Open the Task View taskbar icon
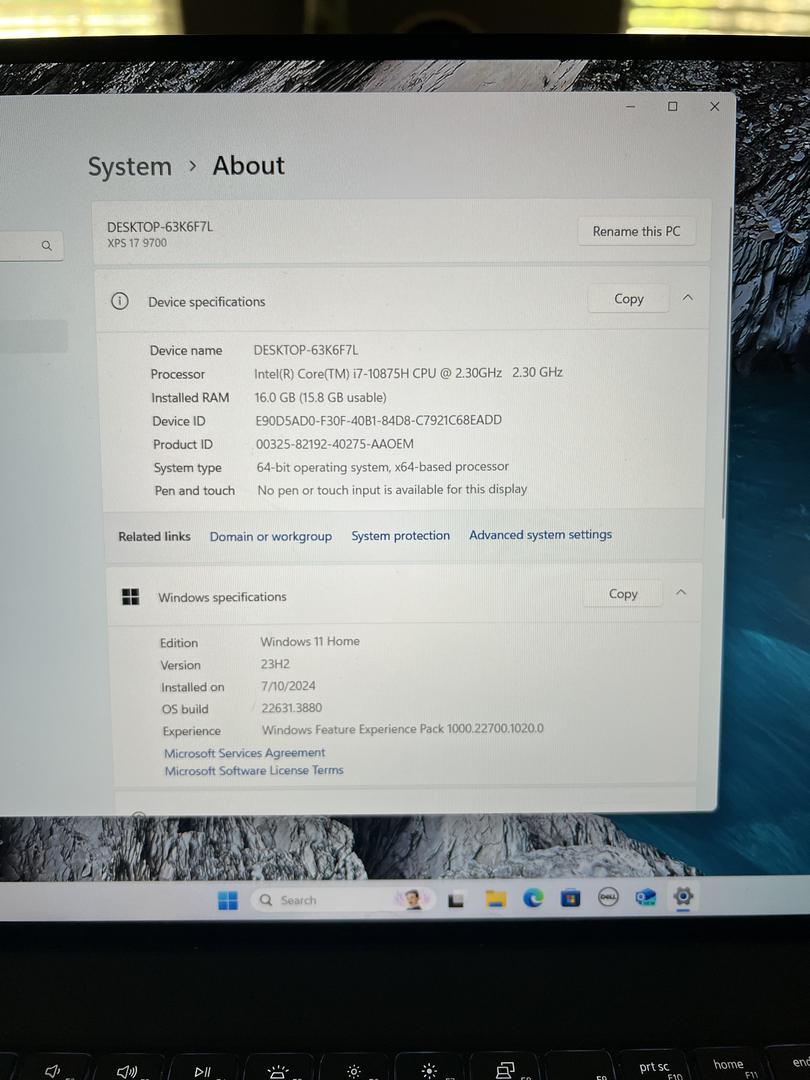Image resolution: width=810 pixels, height=1080 pixels. coord(455,900)
